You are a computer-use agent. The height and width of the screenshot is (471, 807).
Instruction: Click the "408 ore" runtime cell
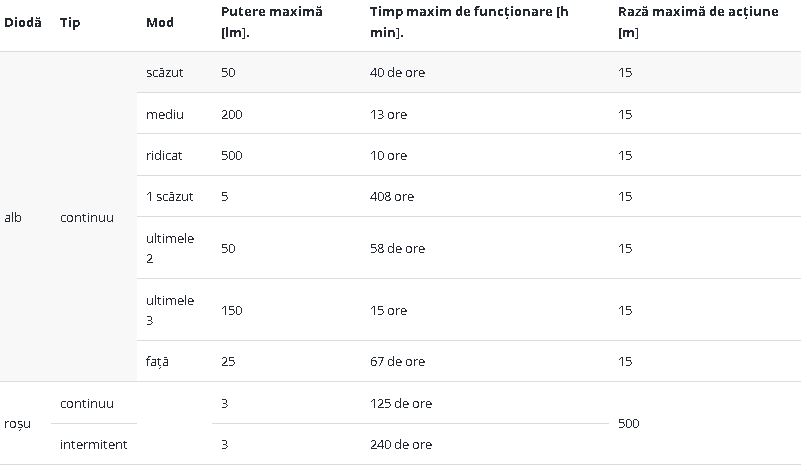click(x=391, y=197)
